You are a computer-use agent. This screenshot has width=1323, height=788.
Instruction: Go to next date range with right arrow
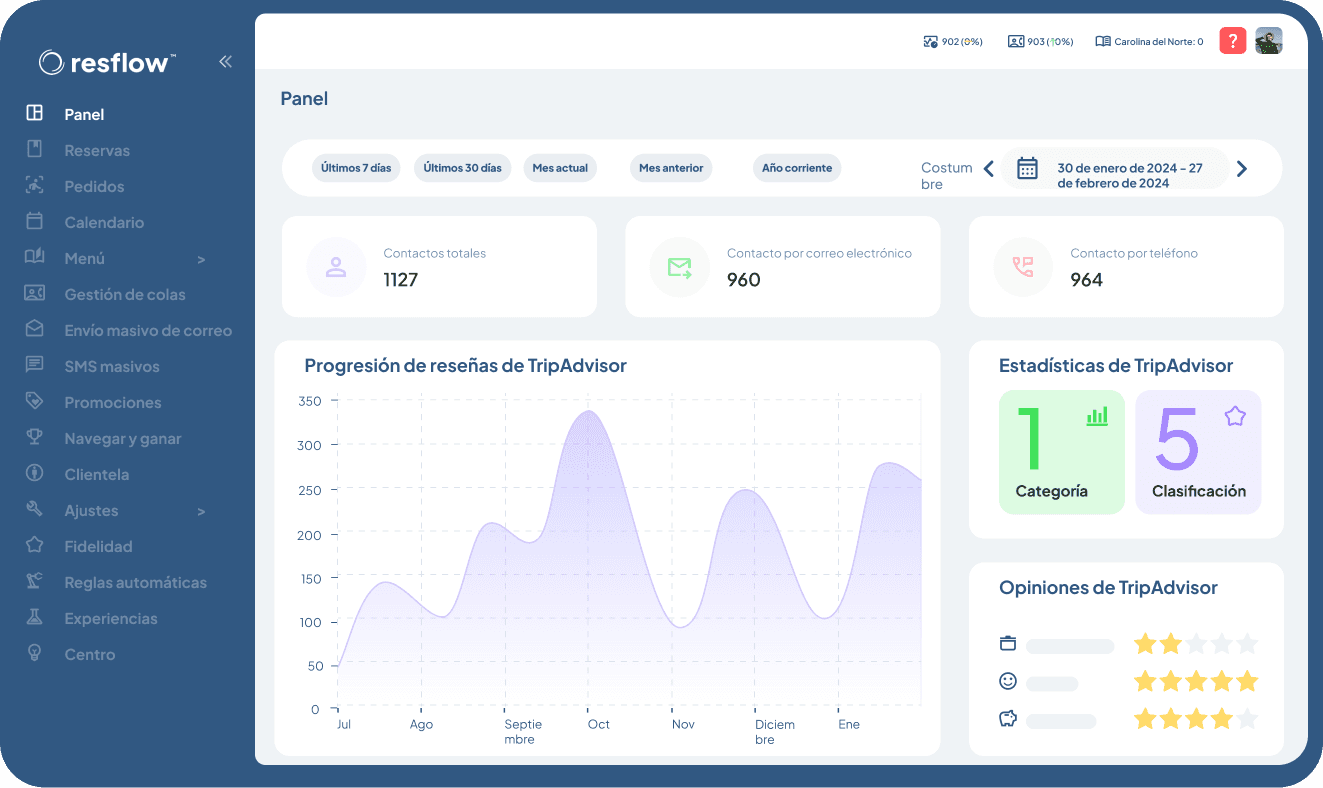click(1242, 168)
